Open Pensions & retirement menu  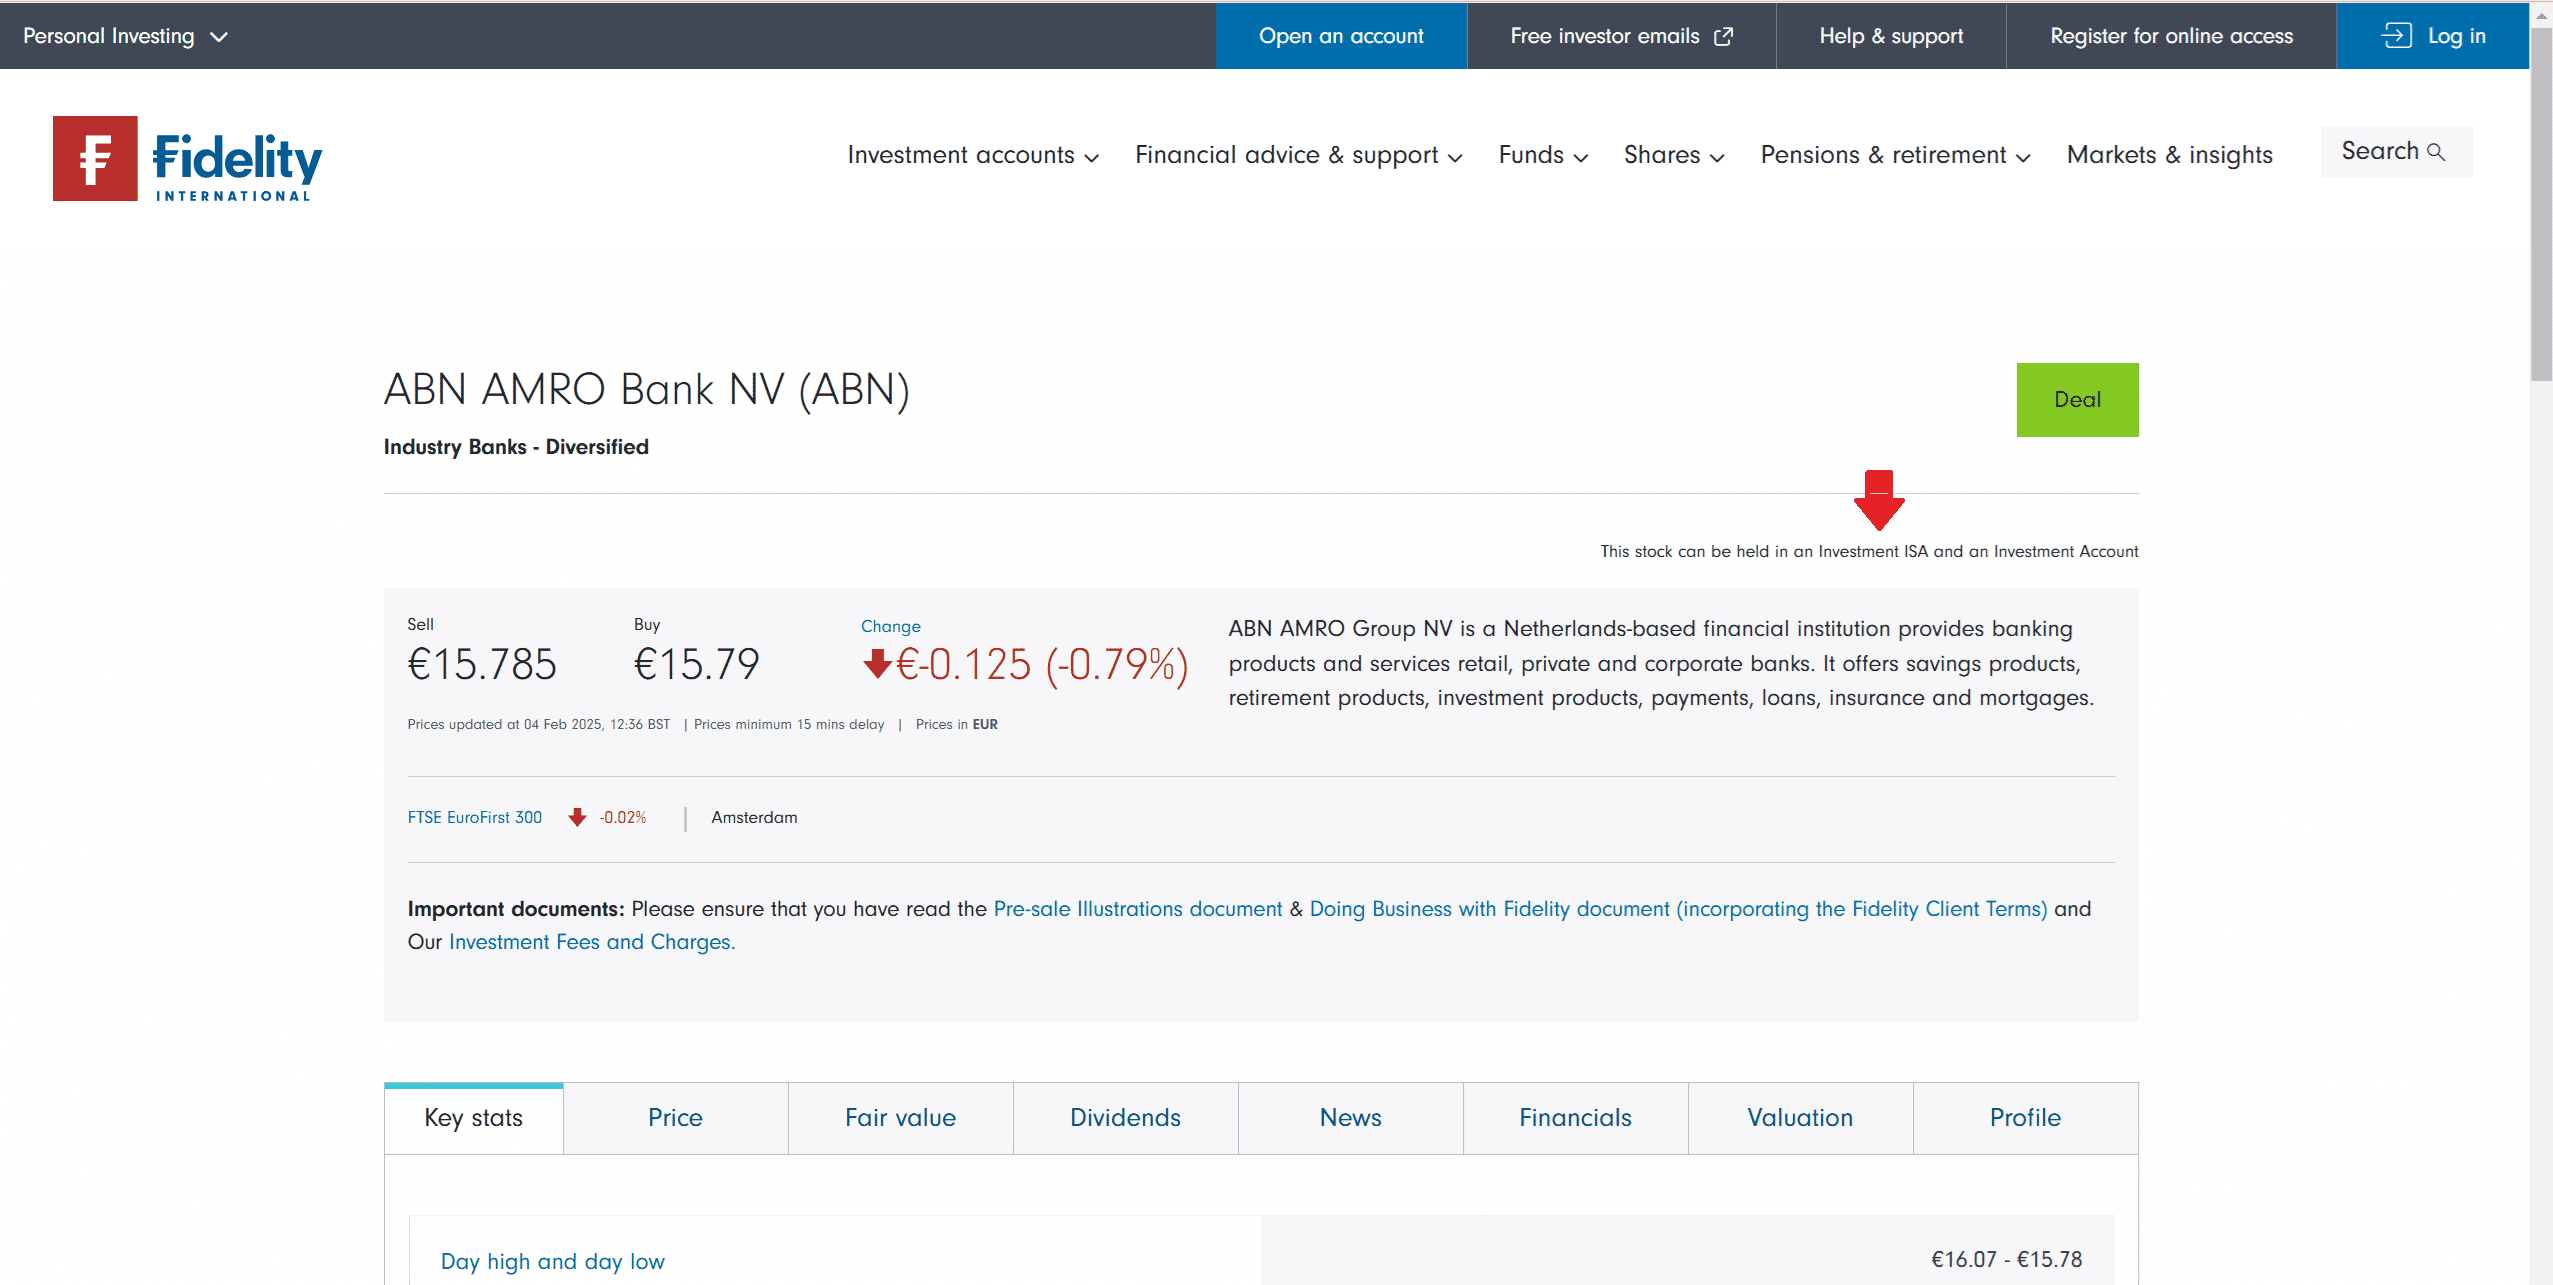[1895, 155]
